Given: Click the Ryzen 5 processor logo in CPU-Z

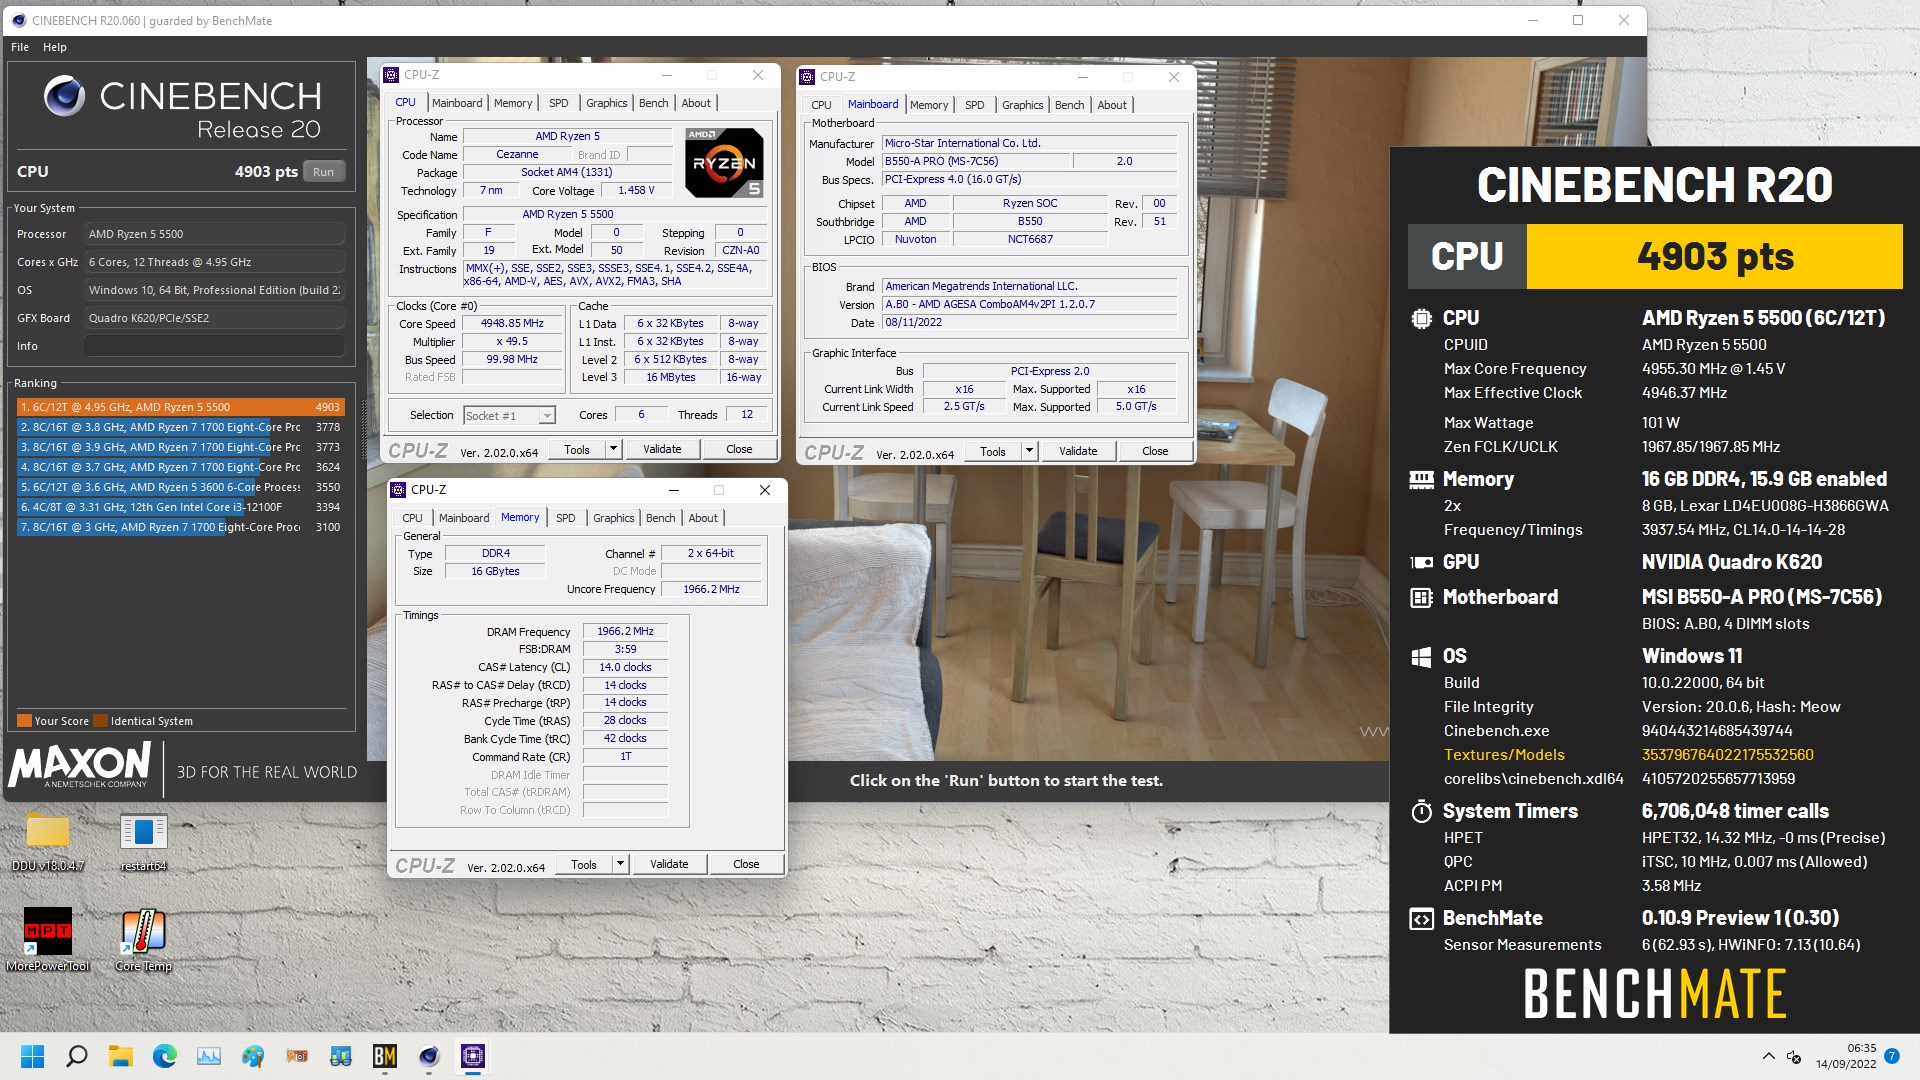Looking at the screenshot, I should [724, 162].
